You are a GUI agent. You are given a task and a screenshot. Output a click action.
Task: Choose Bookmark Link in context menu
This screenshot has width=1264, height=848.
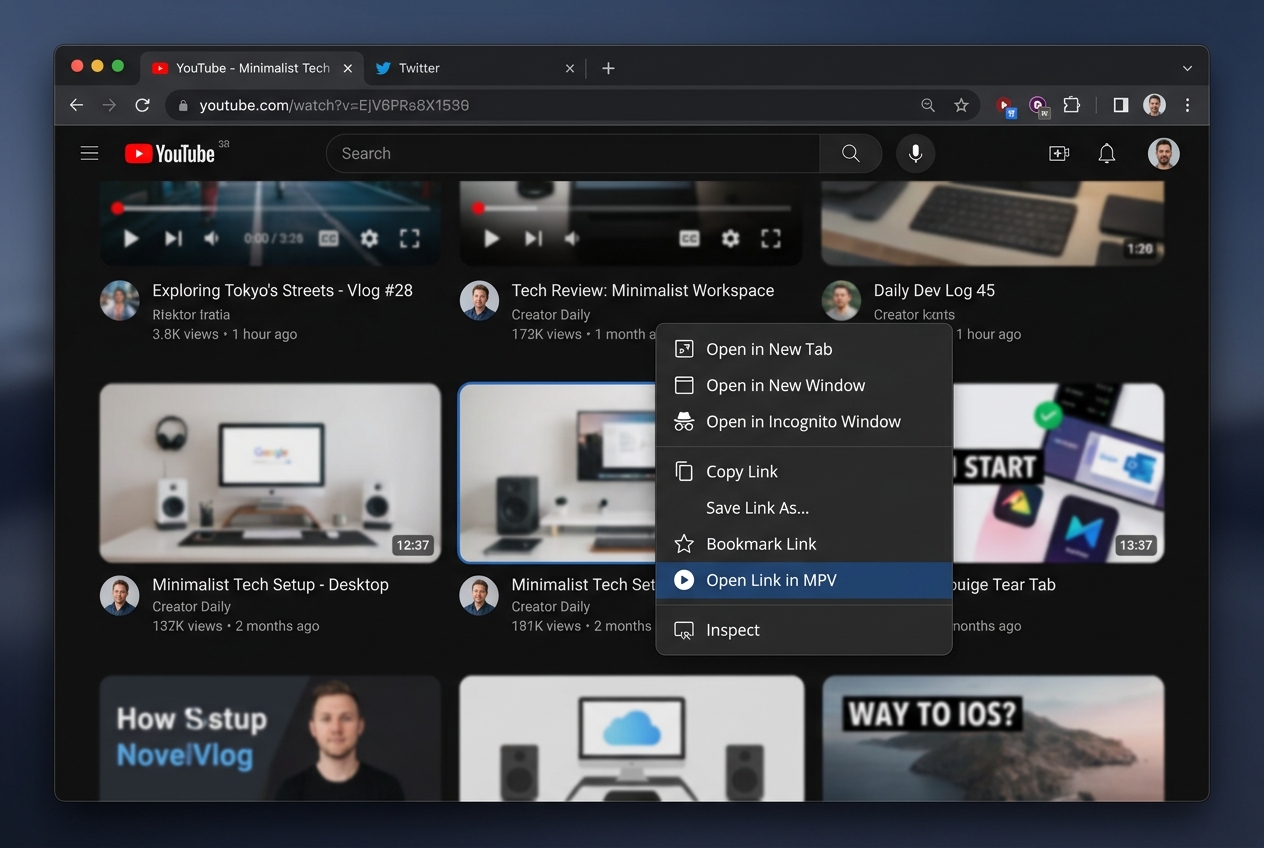click(803, 543)
